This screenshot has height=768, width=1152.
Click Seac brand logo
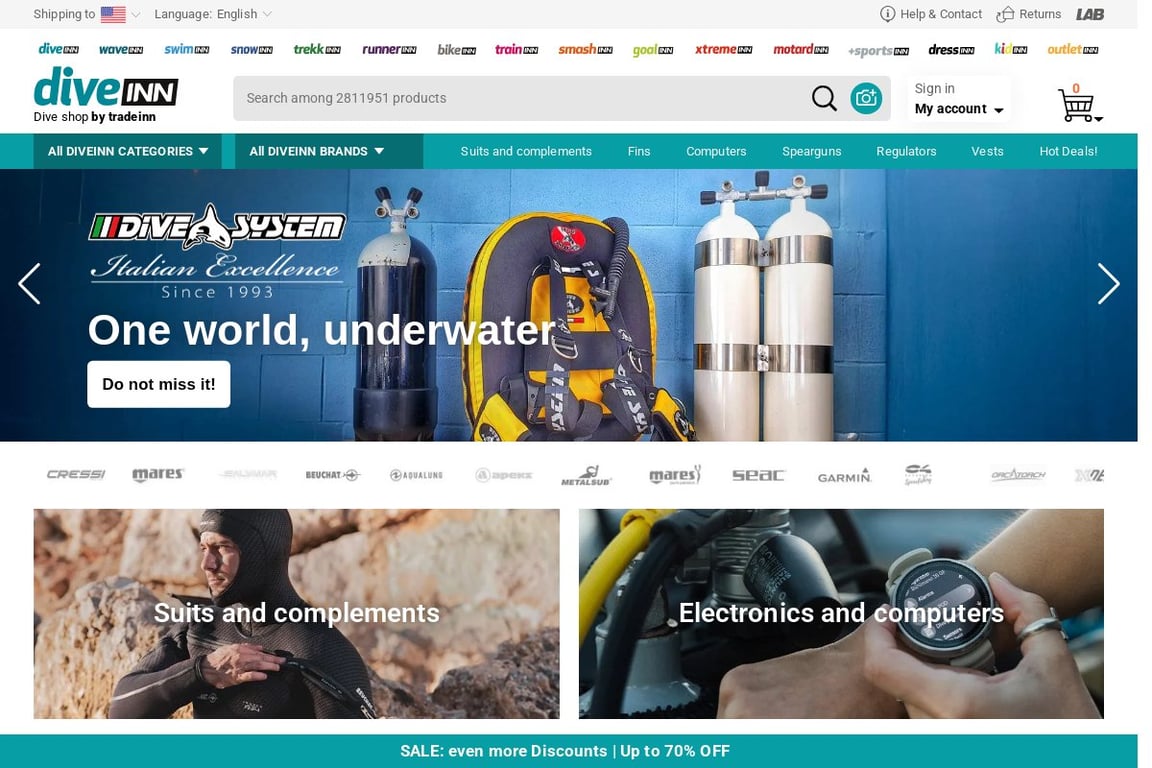pos(758,475)
